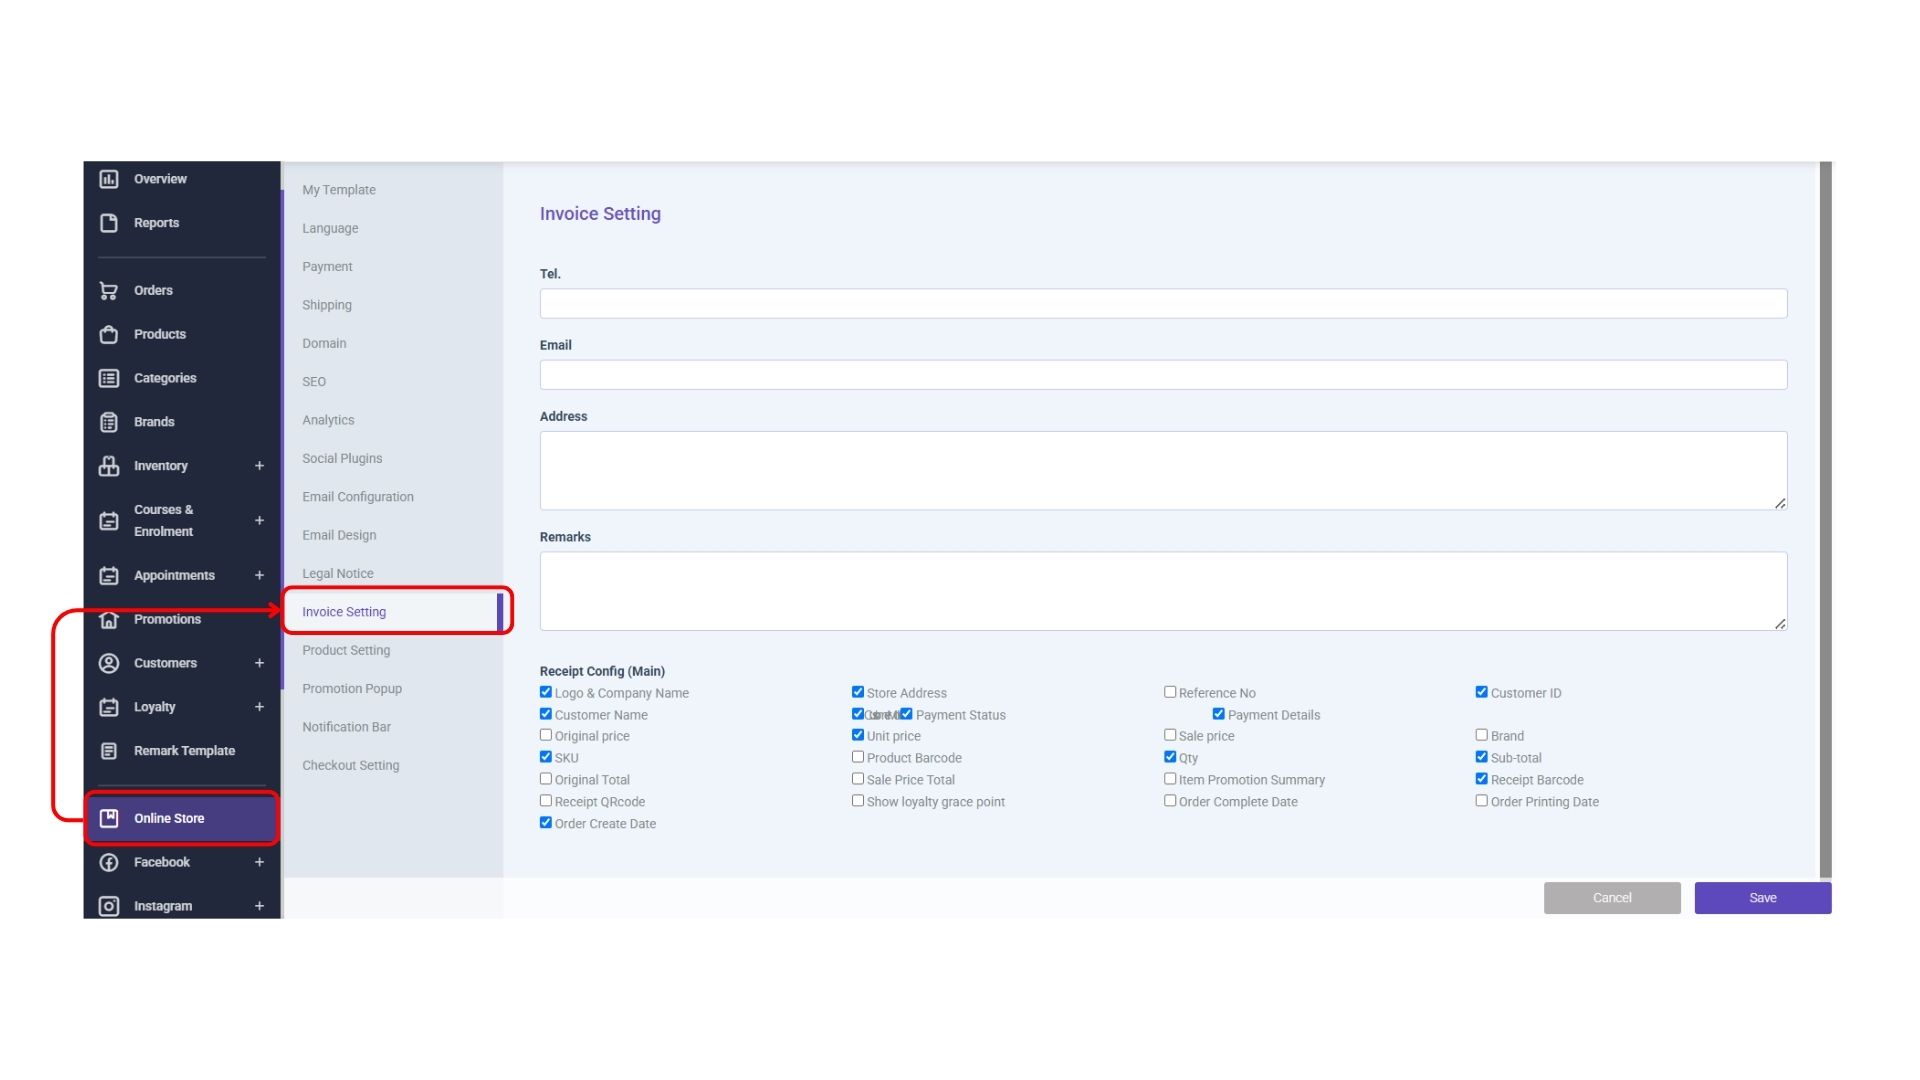Screen dimensions: 1920x1080
Task: Open the Facebook icon in sidebar
Action: click(x=109, y=862)
